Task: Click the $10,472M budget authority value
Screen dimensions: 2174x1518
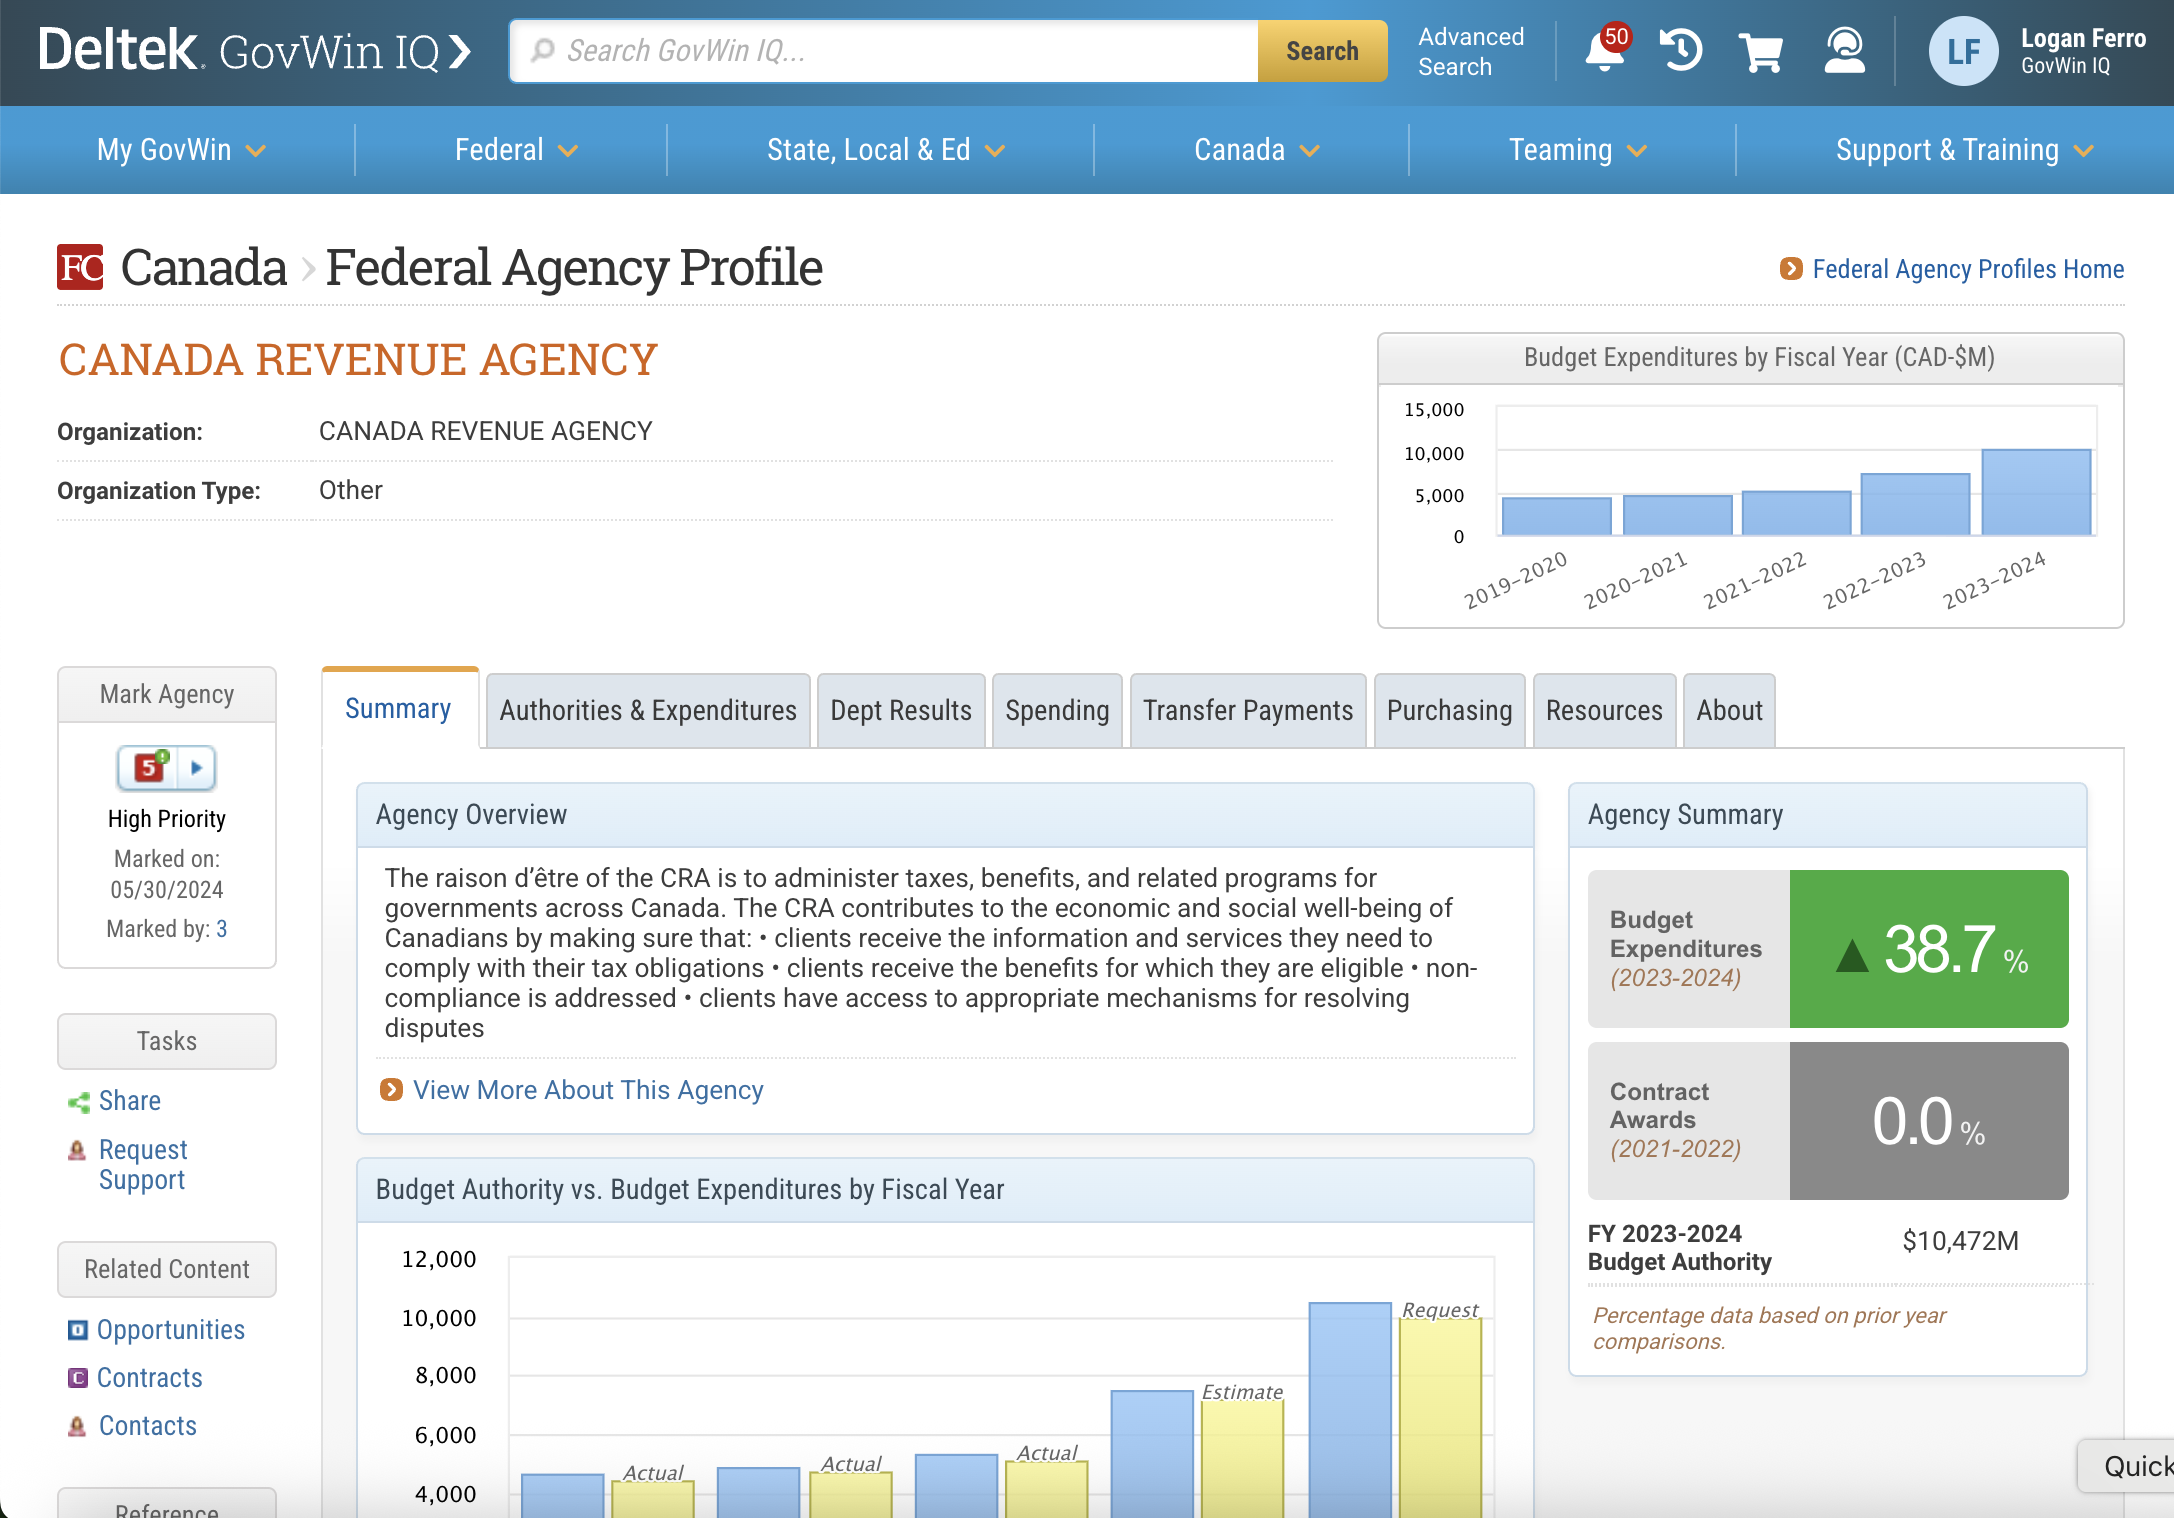Action: (1960, 1241)
